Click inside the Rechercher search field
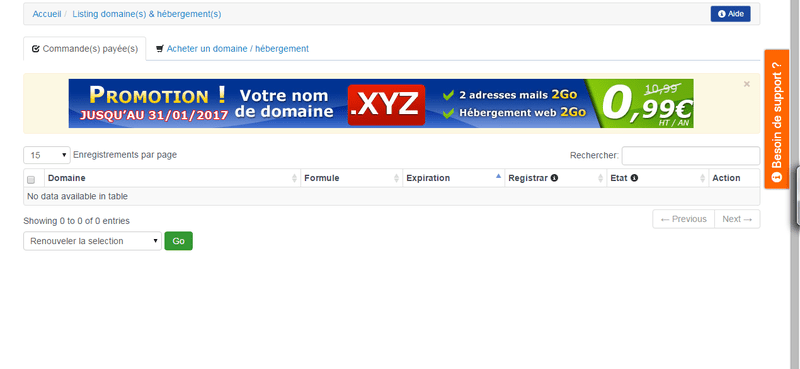The height and width of the screenshot is (369, 800). tap(691, 156)
